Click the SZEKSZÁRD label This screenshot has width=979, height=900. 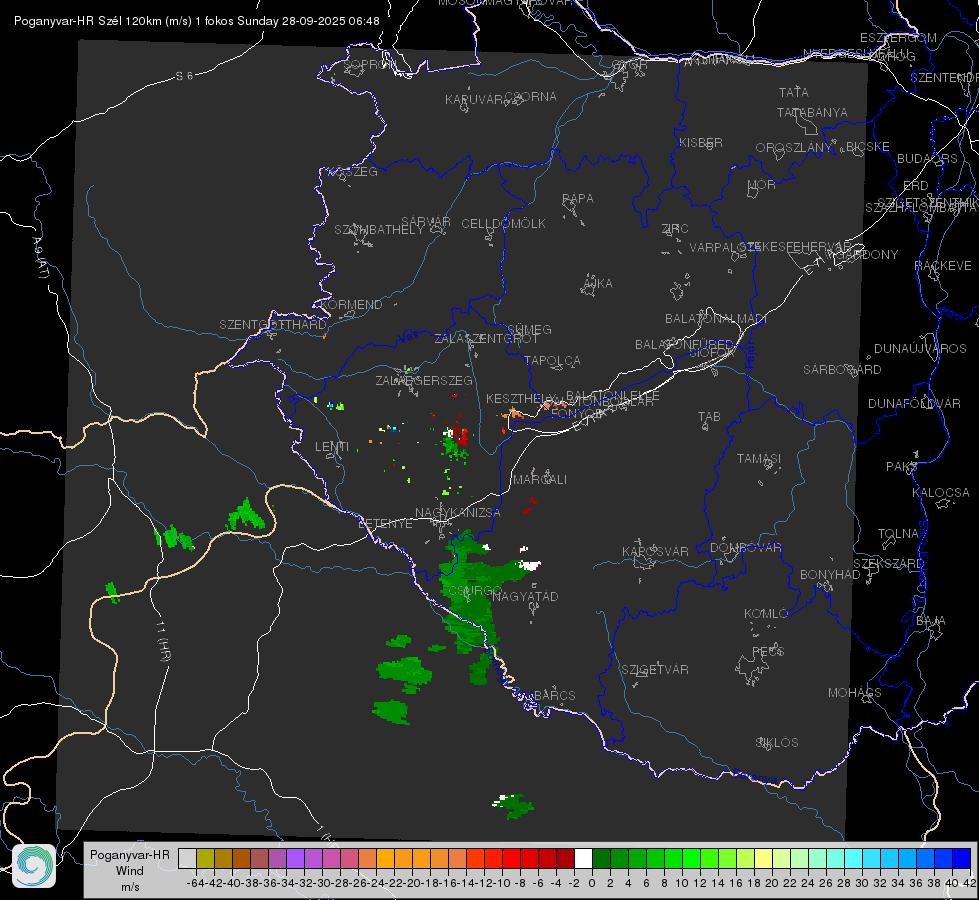pyautogui.click(x=888, y=564)
